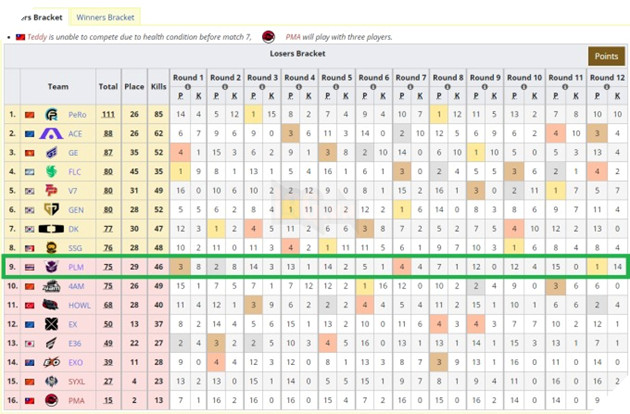Click PeRo's total score 111
Screen dimensions: 630x414
coord(107,115)
